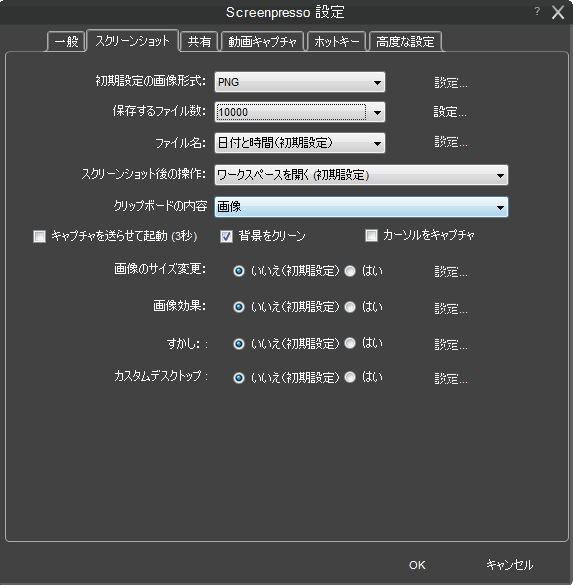Open 設定... for 画像効果
Image resolution: width=573 pixels, height=585 pixels.
[451, 308]
